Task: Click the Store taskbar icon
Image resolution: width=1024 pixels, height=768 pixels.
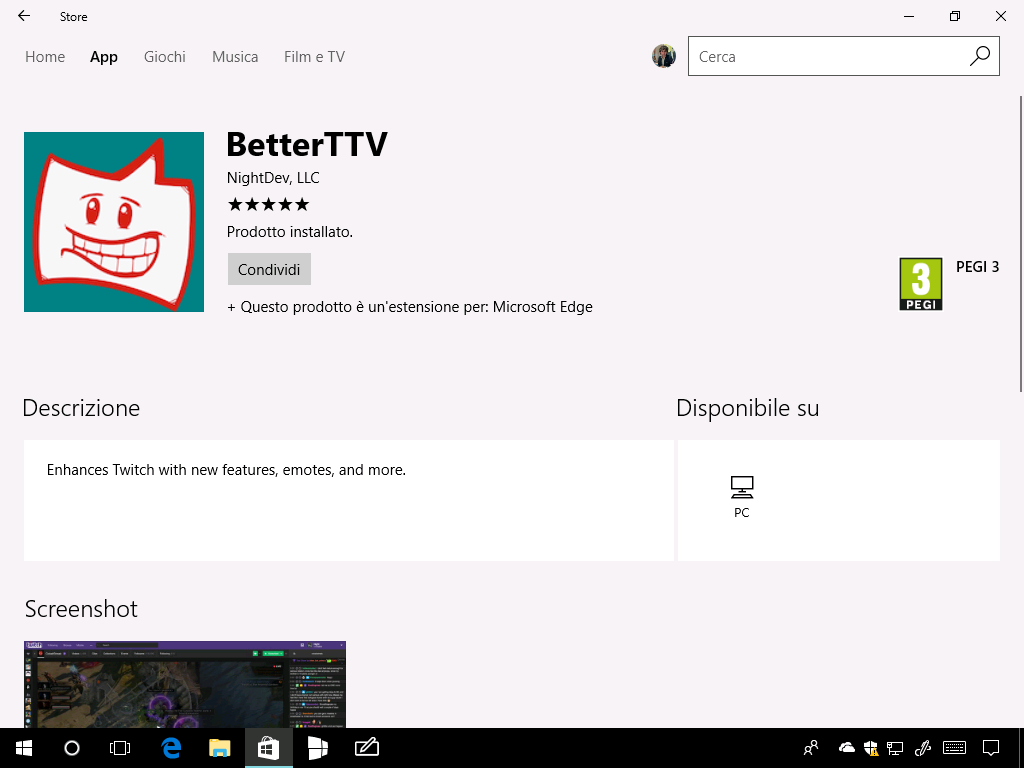Action: click(268, 748)
